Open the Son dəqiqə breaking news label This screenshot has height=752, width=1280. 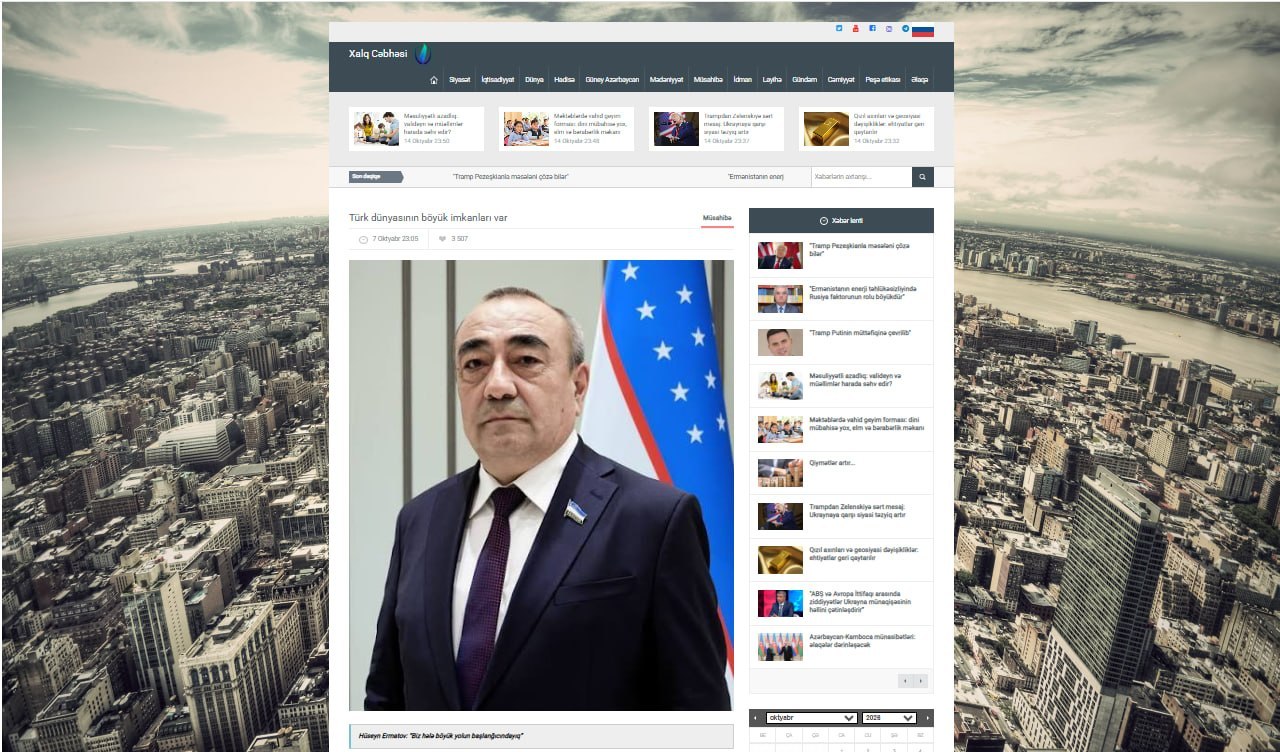[376, 177]
